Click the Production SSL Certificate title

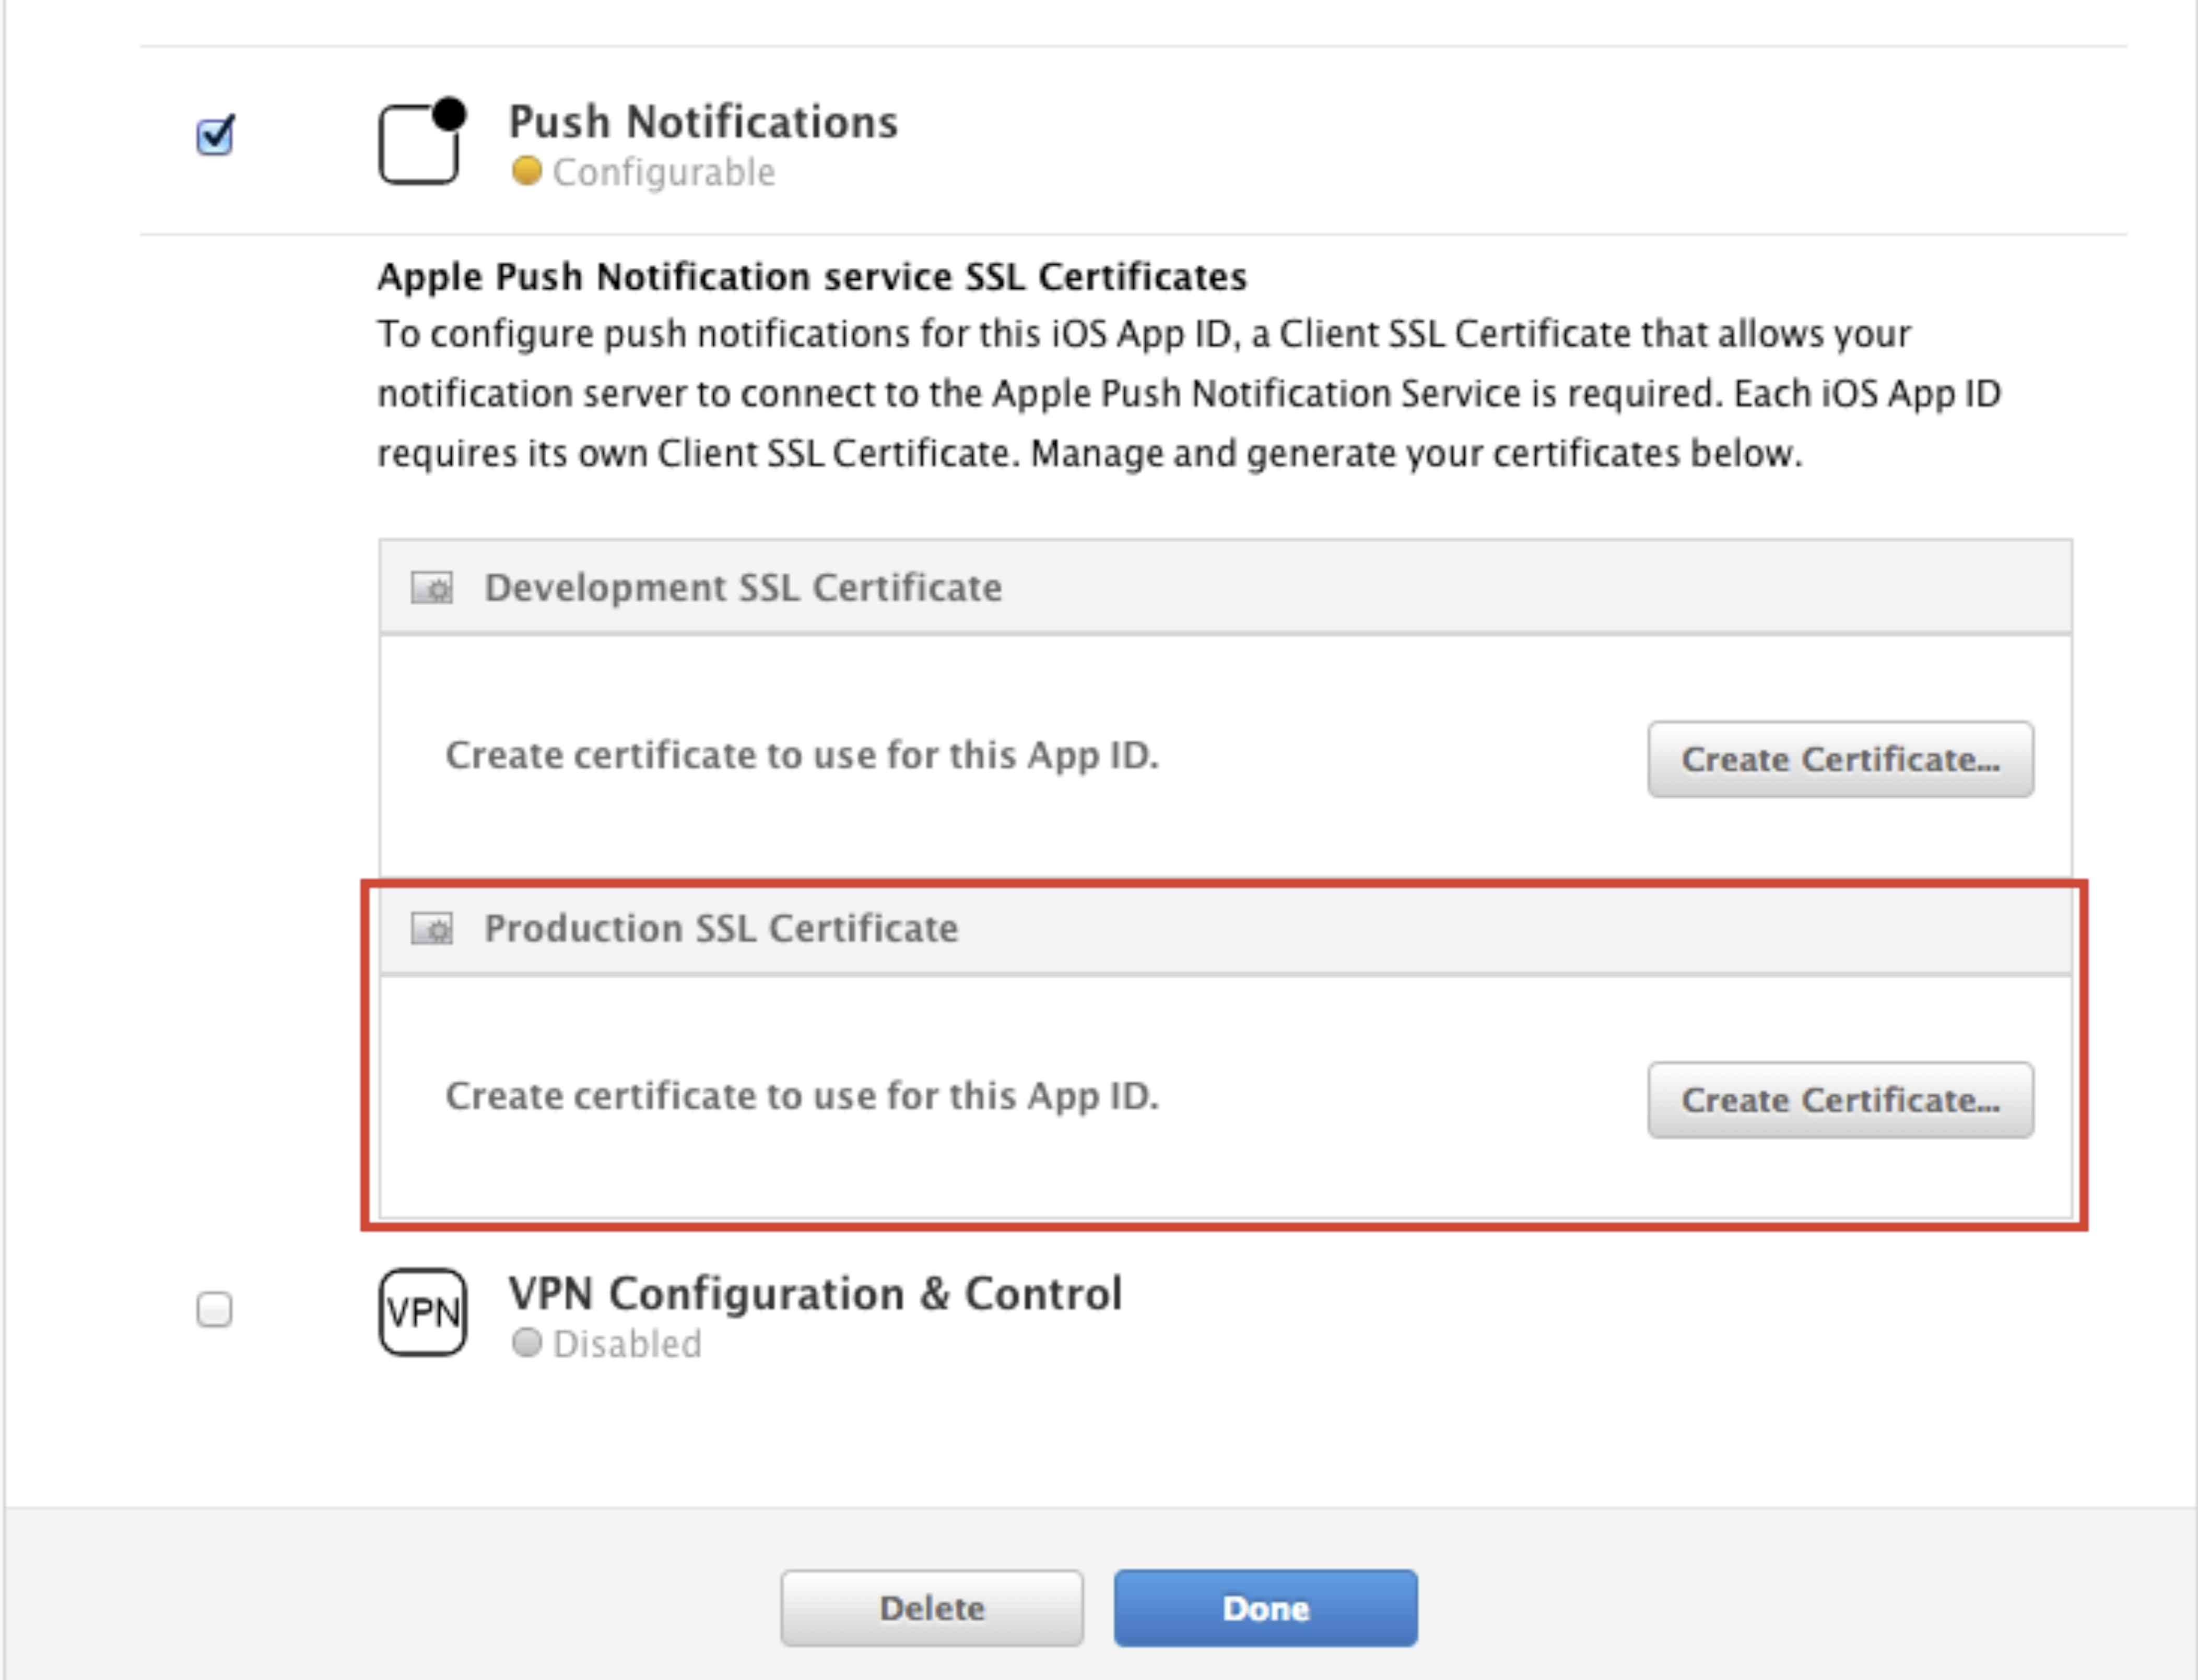721,929
